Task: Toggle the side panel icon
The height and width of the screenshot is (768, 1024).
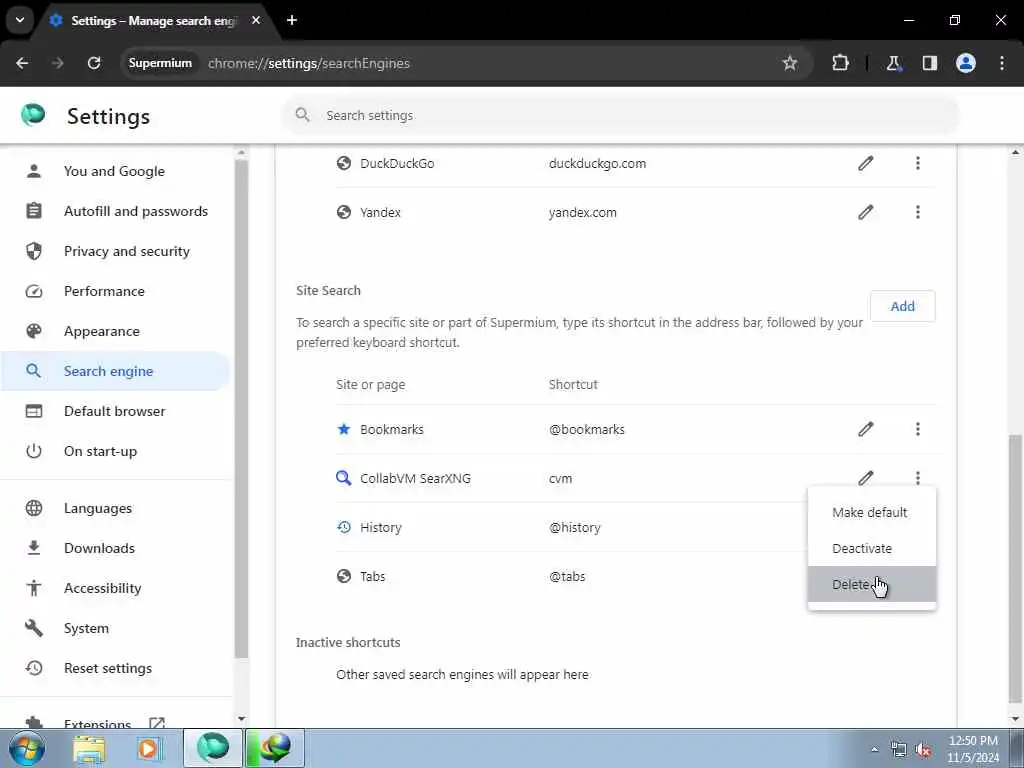Action: click(929, 63)
